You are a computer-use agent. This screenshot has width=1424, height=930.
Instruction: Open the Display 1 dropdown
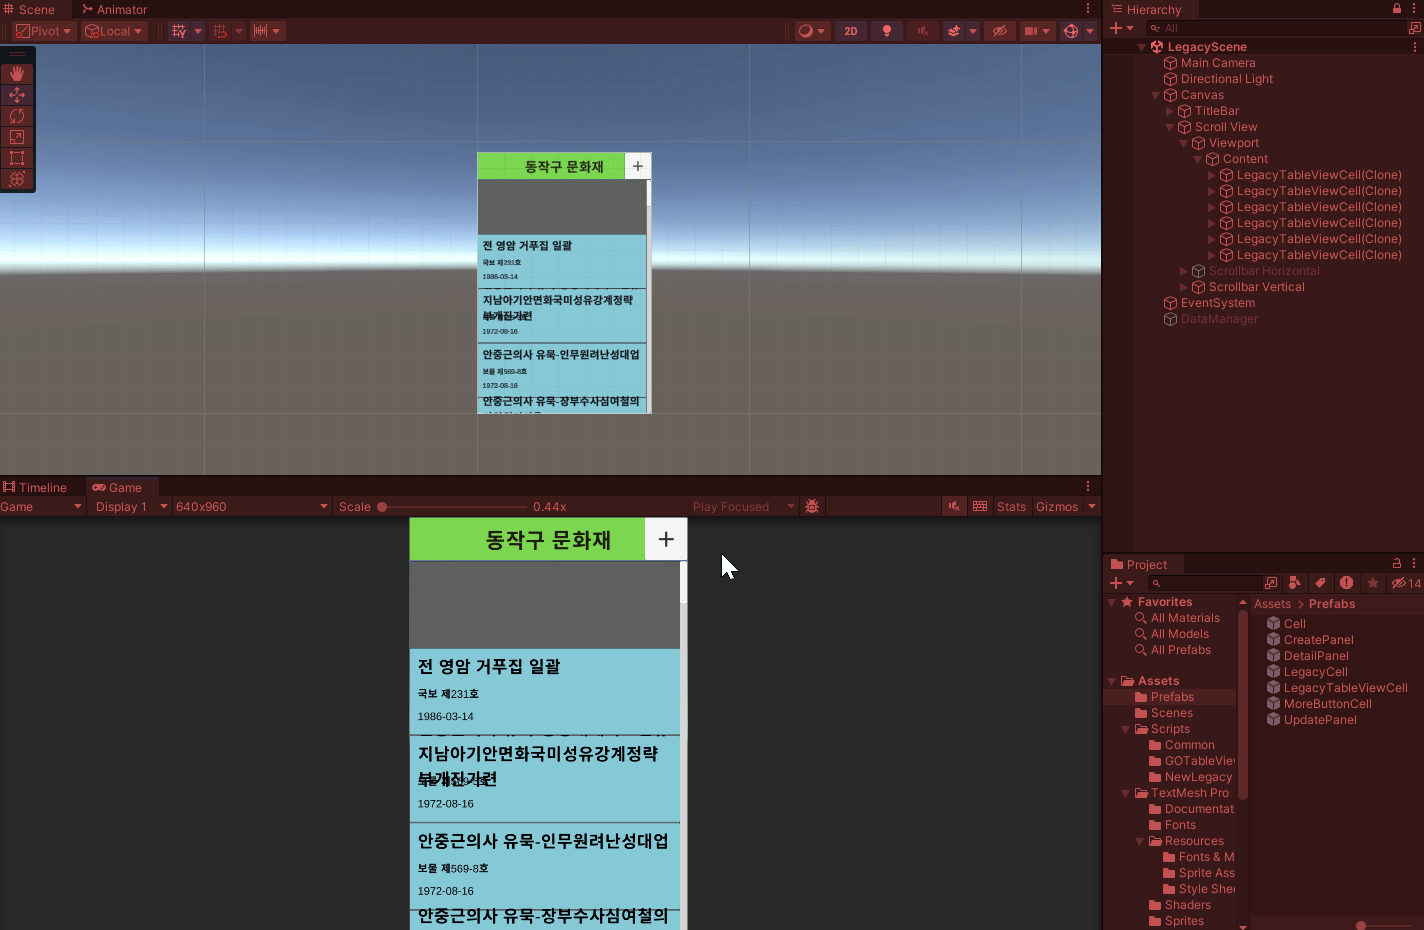pos(131,507)
